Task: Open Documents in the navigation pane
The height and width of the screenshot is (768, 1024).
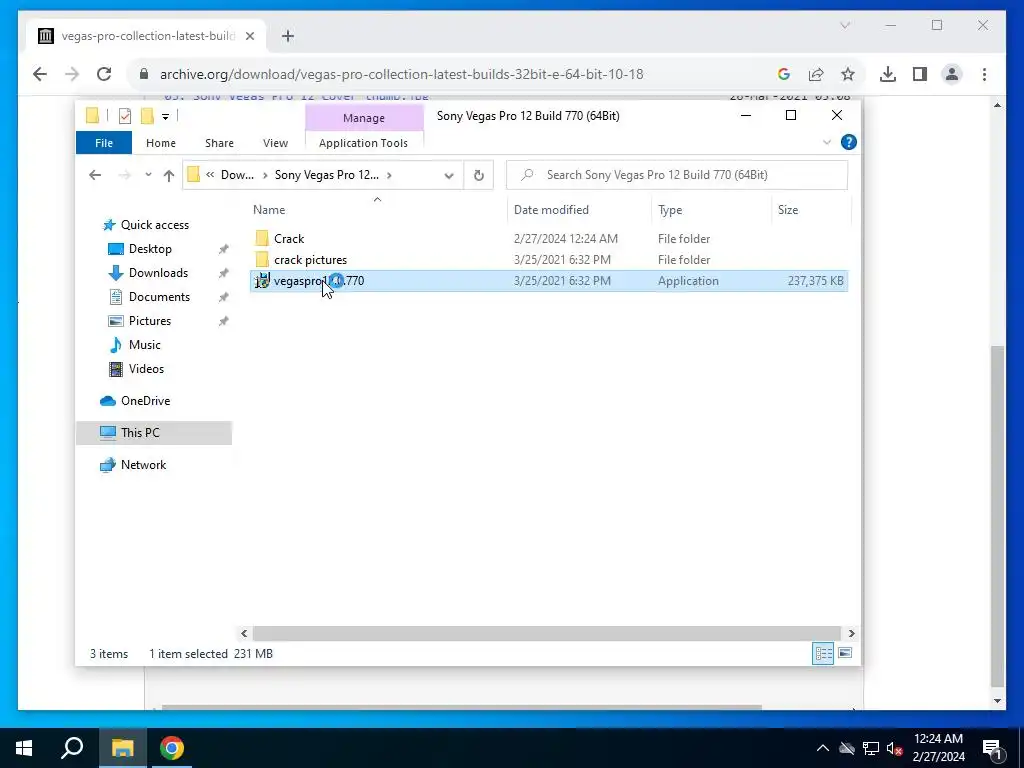Action: tap(159, 297)
